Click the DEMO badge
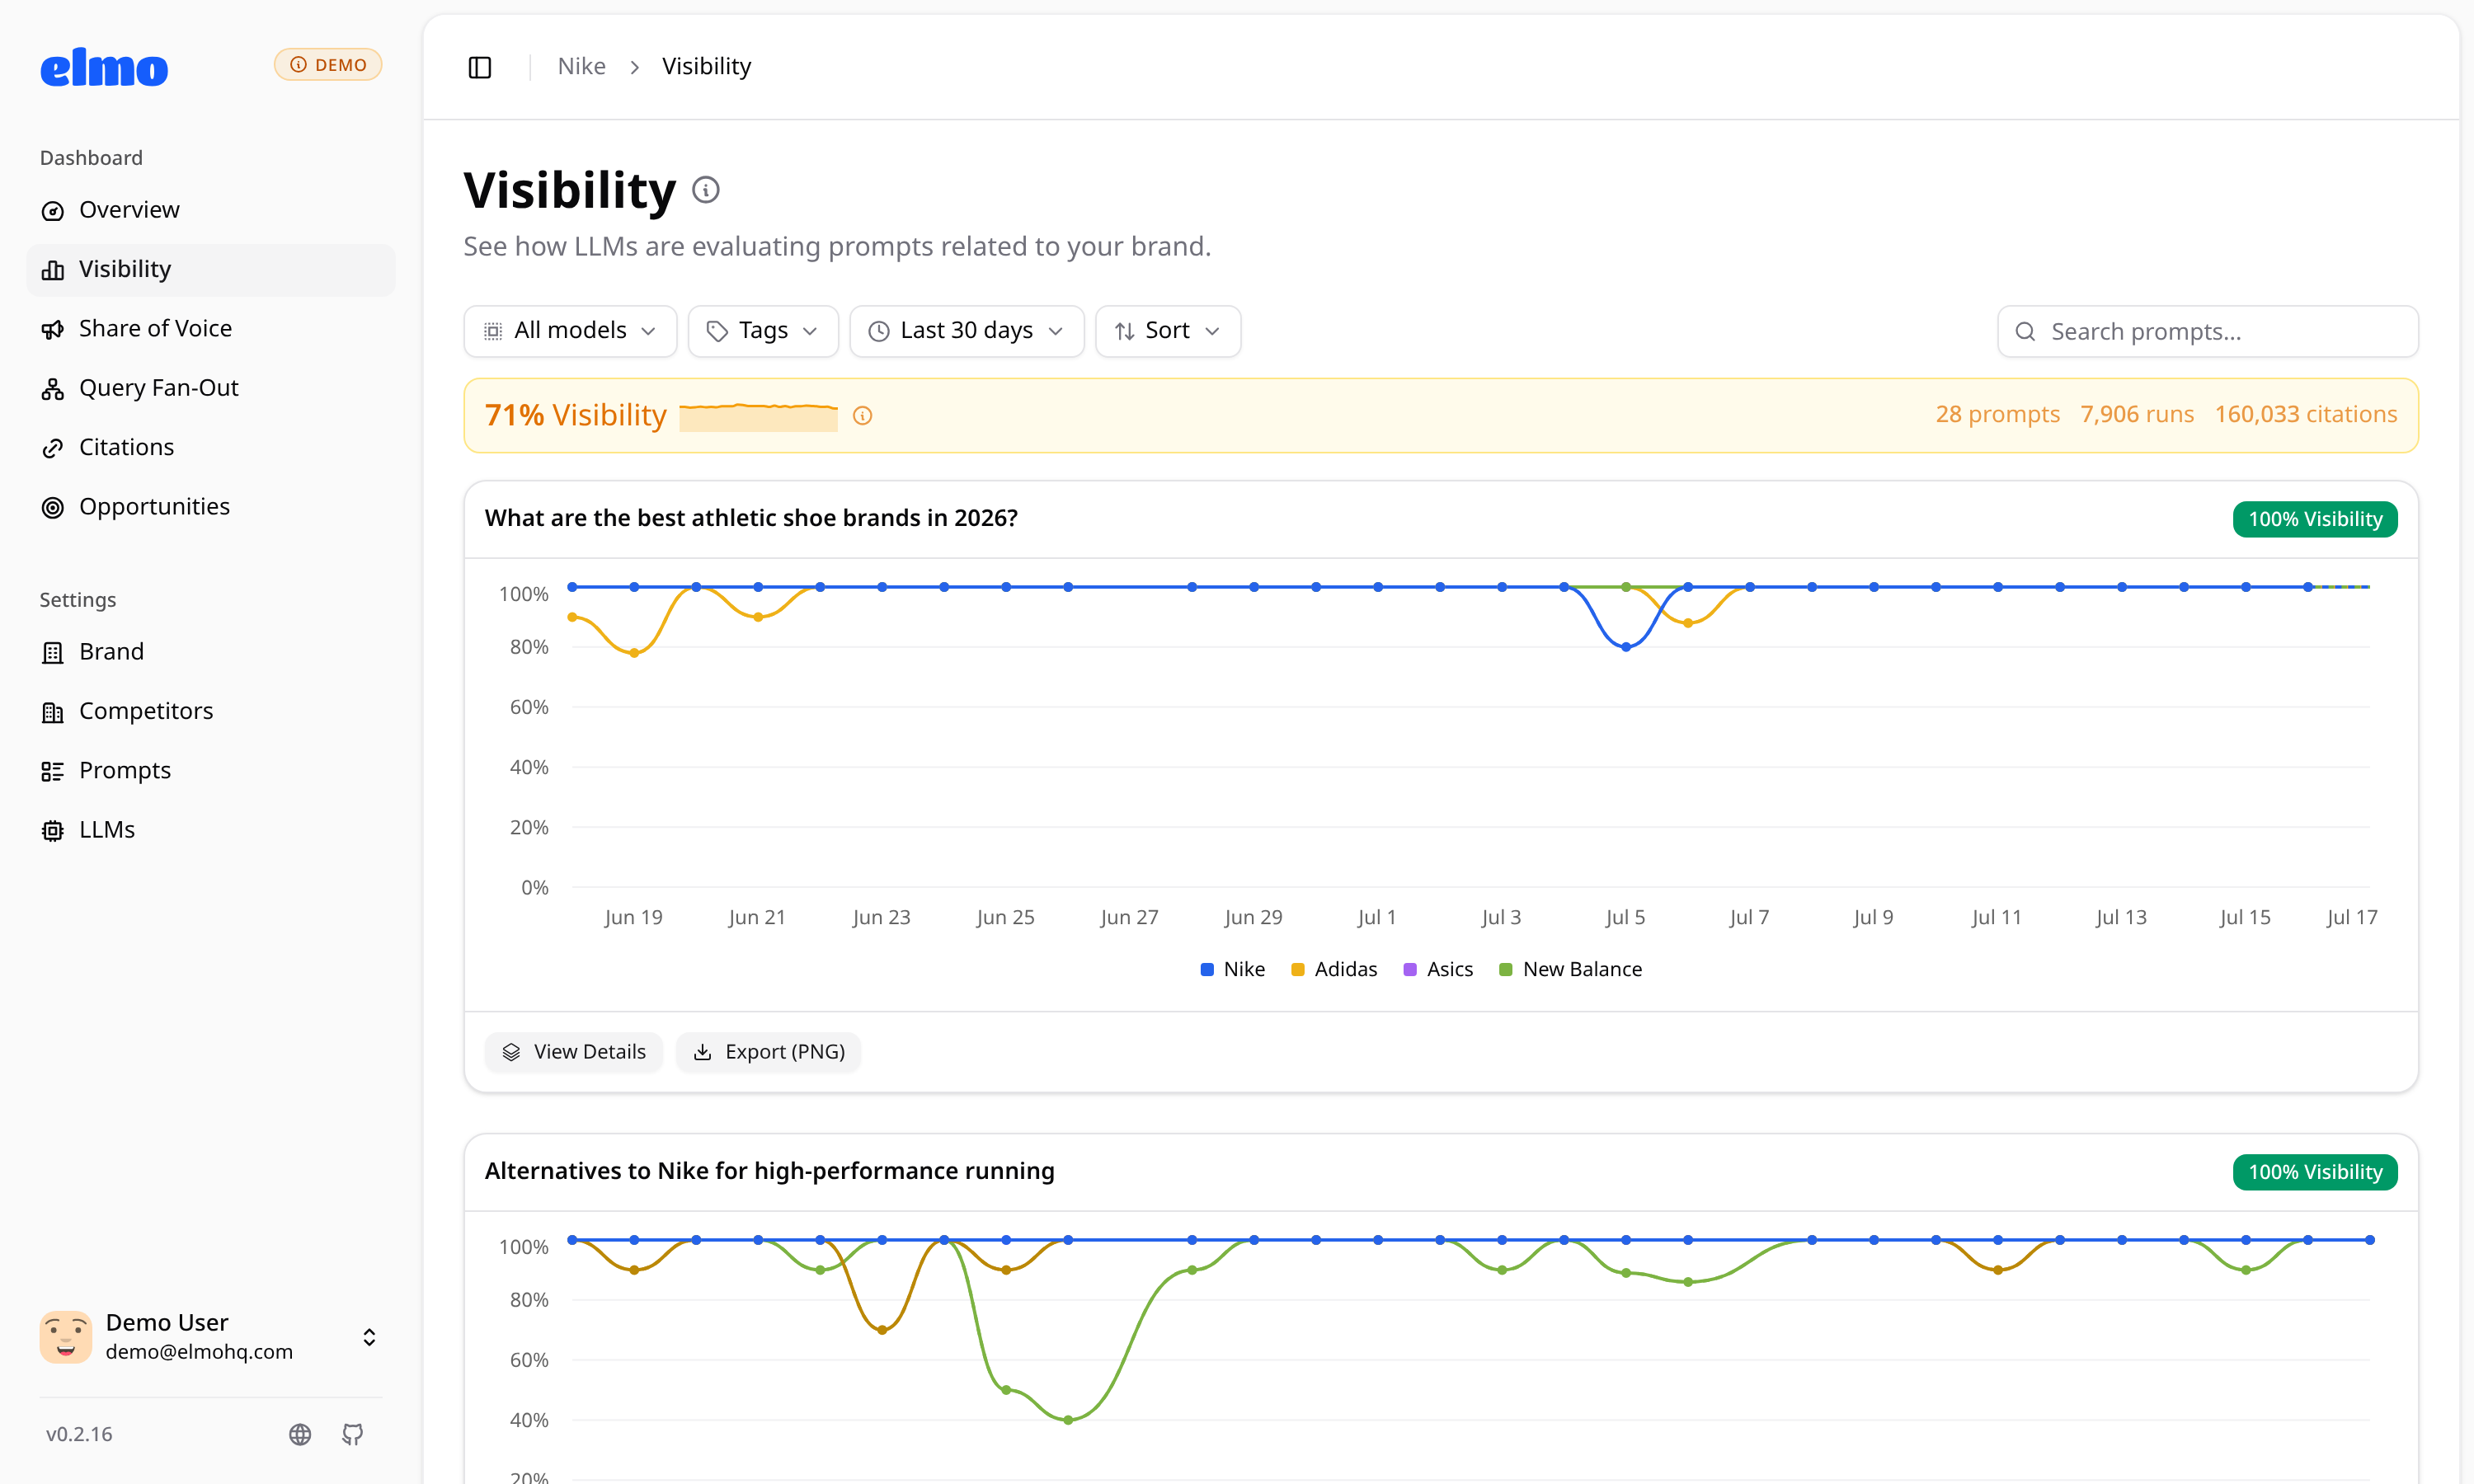This screenshot has width=2474, height=1484. point(328,65)
